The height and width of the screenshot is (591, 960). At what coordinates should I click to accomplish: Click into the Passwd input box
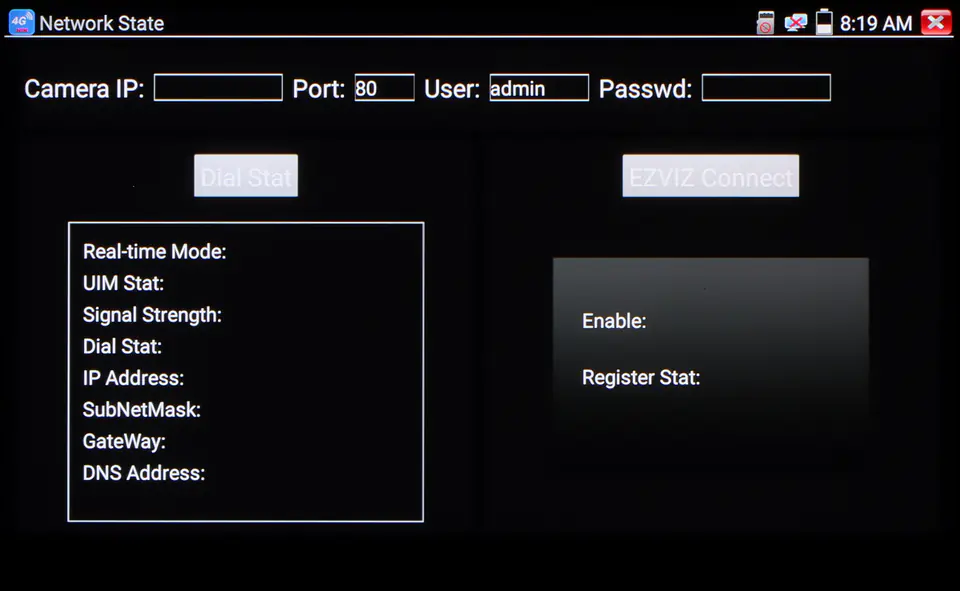(x=766, y=88)
